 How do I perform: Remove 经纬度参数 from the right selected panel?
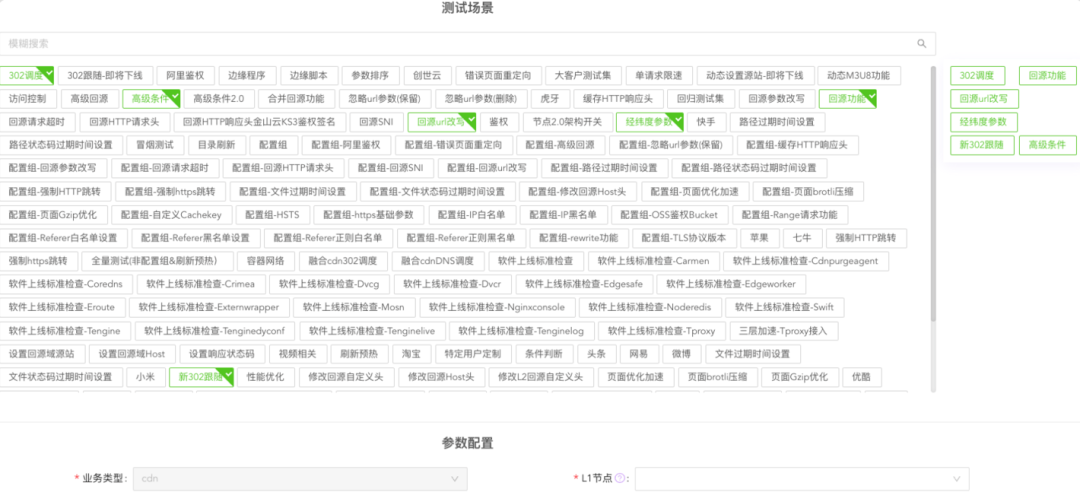[x=984, y=123]
